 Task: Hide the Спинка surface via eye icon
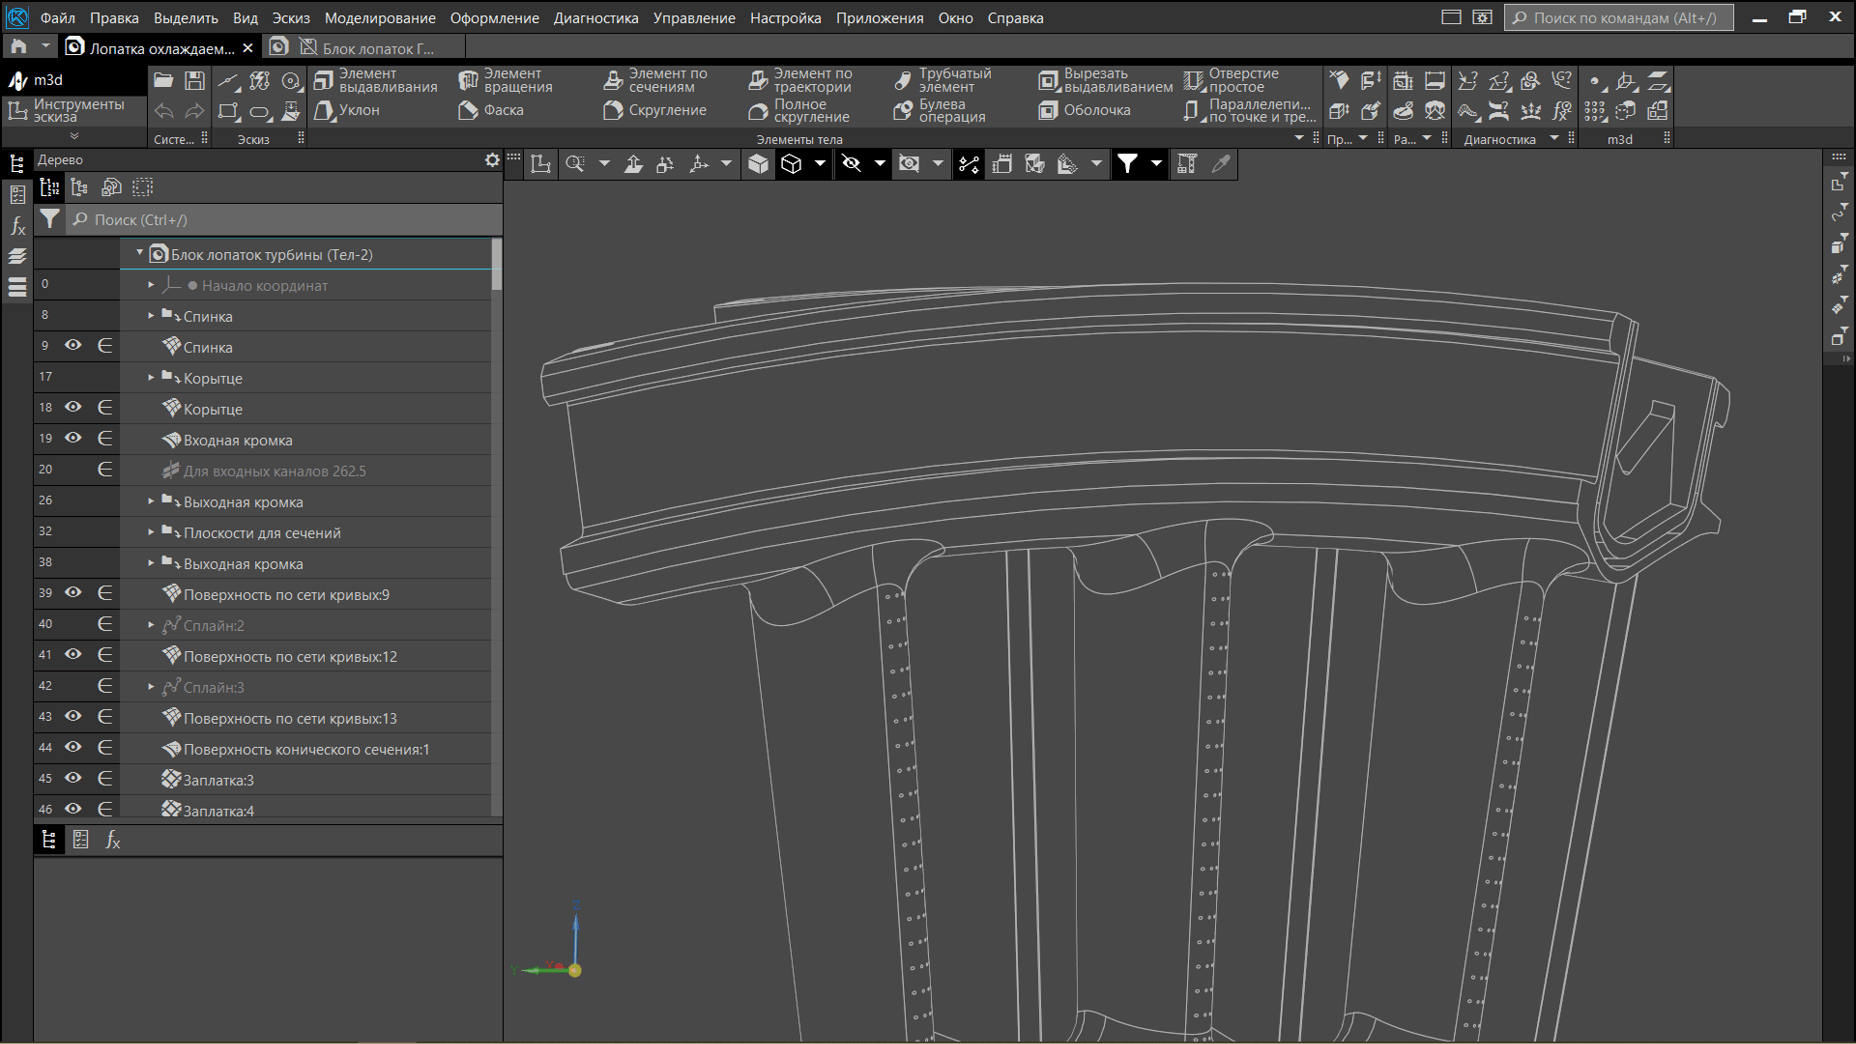click(x=73, y=346)
